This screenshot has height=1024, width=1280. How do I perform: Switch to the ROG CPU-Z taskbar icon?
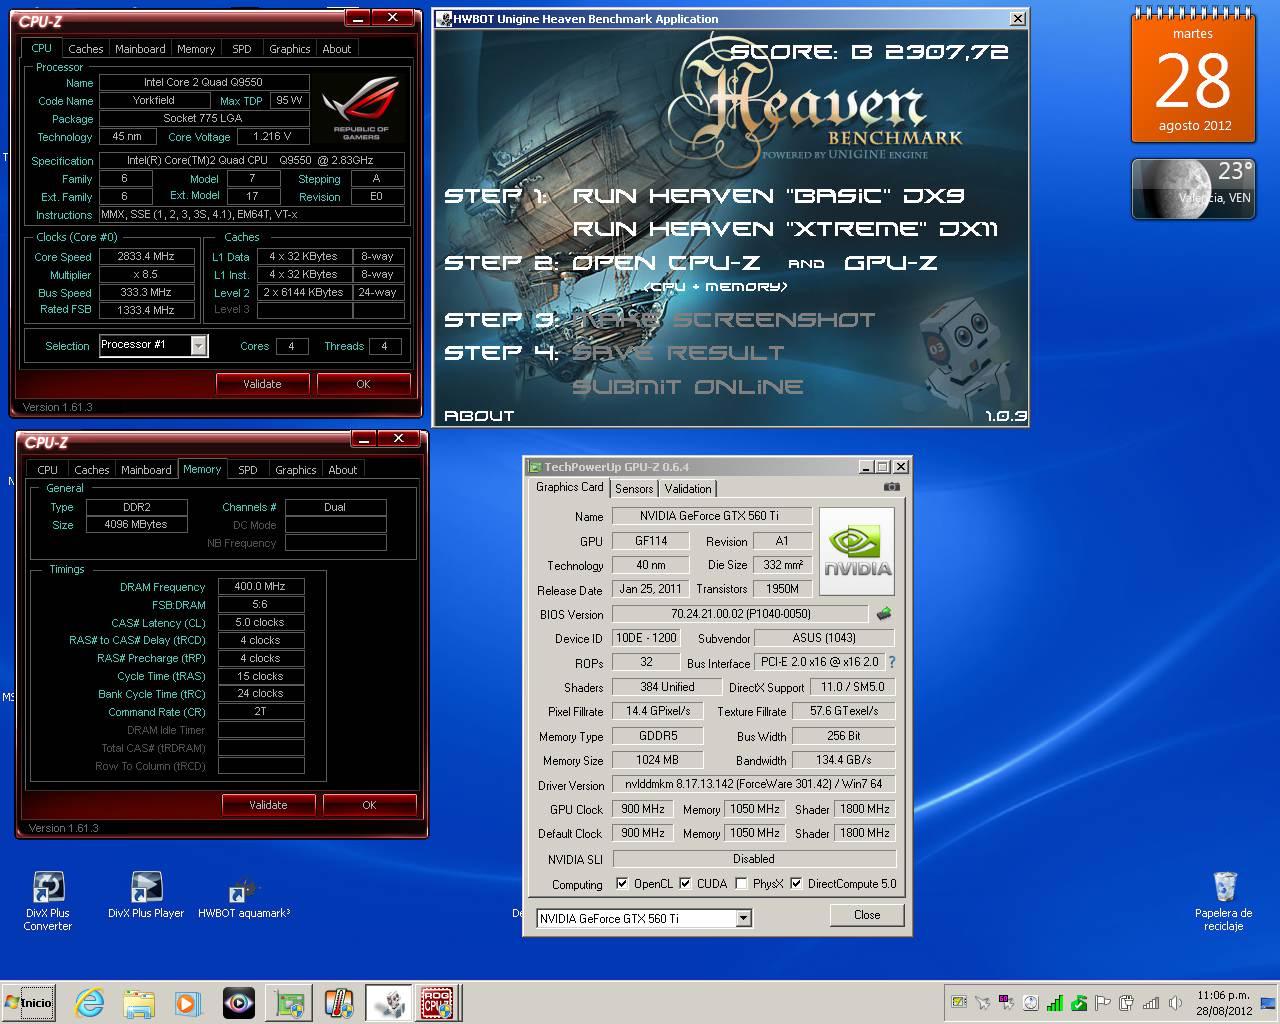(437, 1002)
